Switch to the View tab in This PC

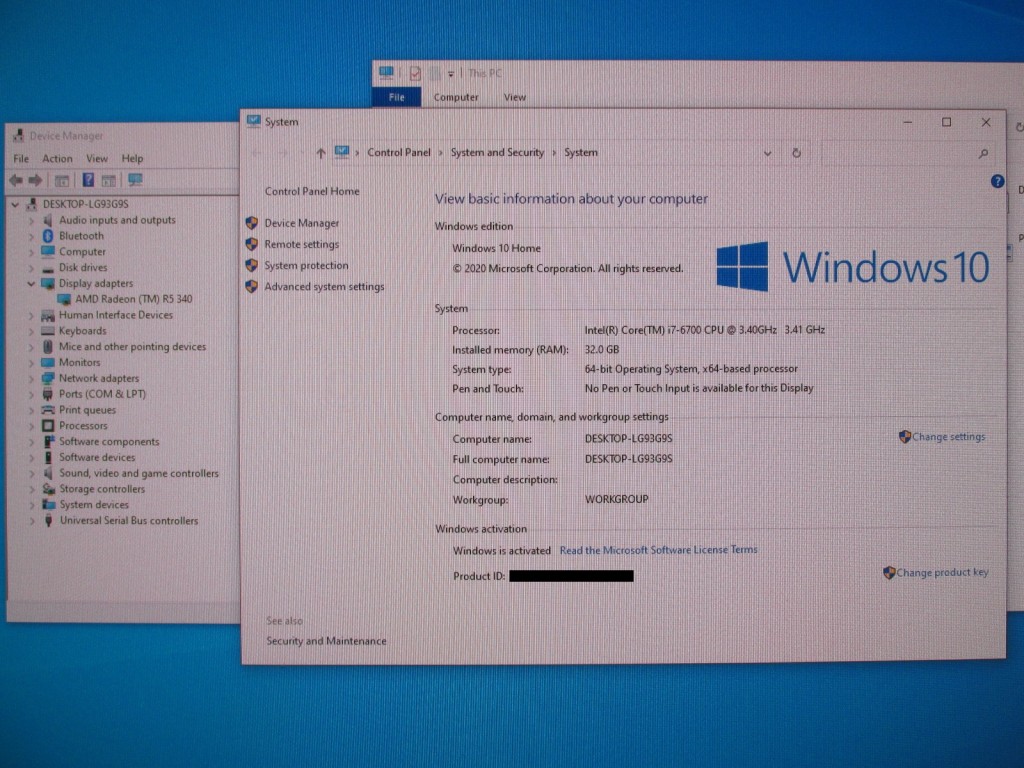tap(515, 97)
